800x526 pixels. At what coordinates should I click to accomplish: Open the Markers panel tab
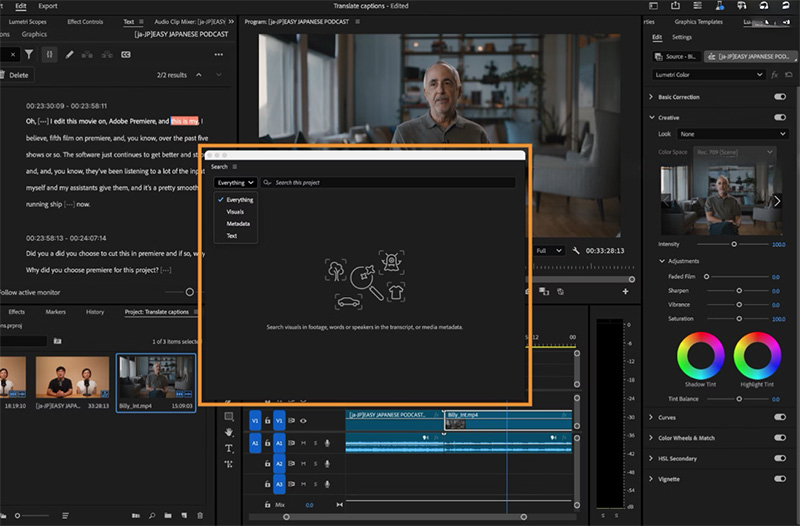coord(56,312)
